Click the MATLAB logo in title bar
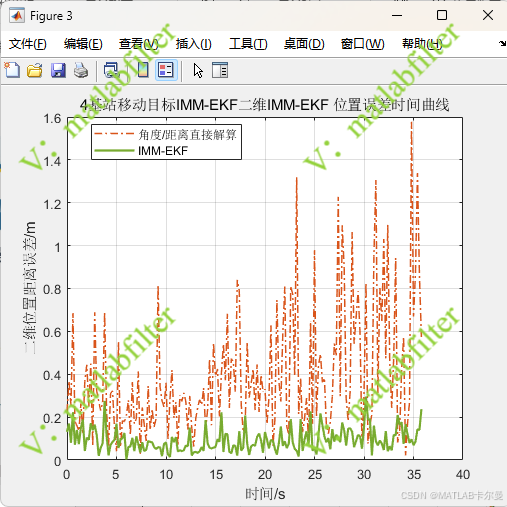Screen dimensions: 507x507 17,16
